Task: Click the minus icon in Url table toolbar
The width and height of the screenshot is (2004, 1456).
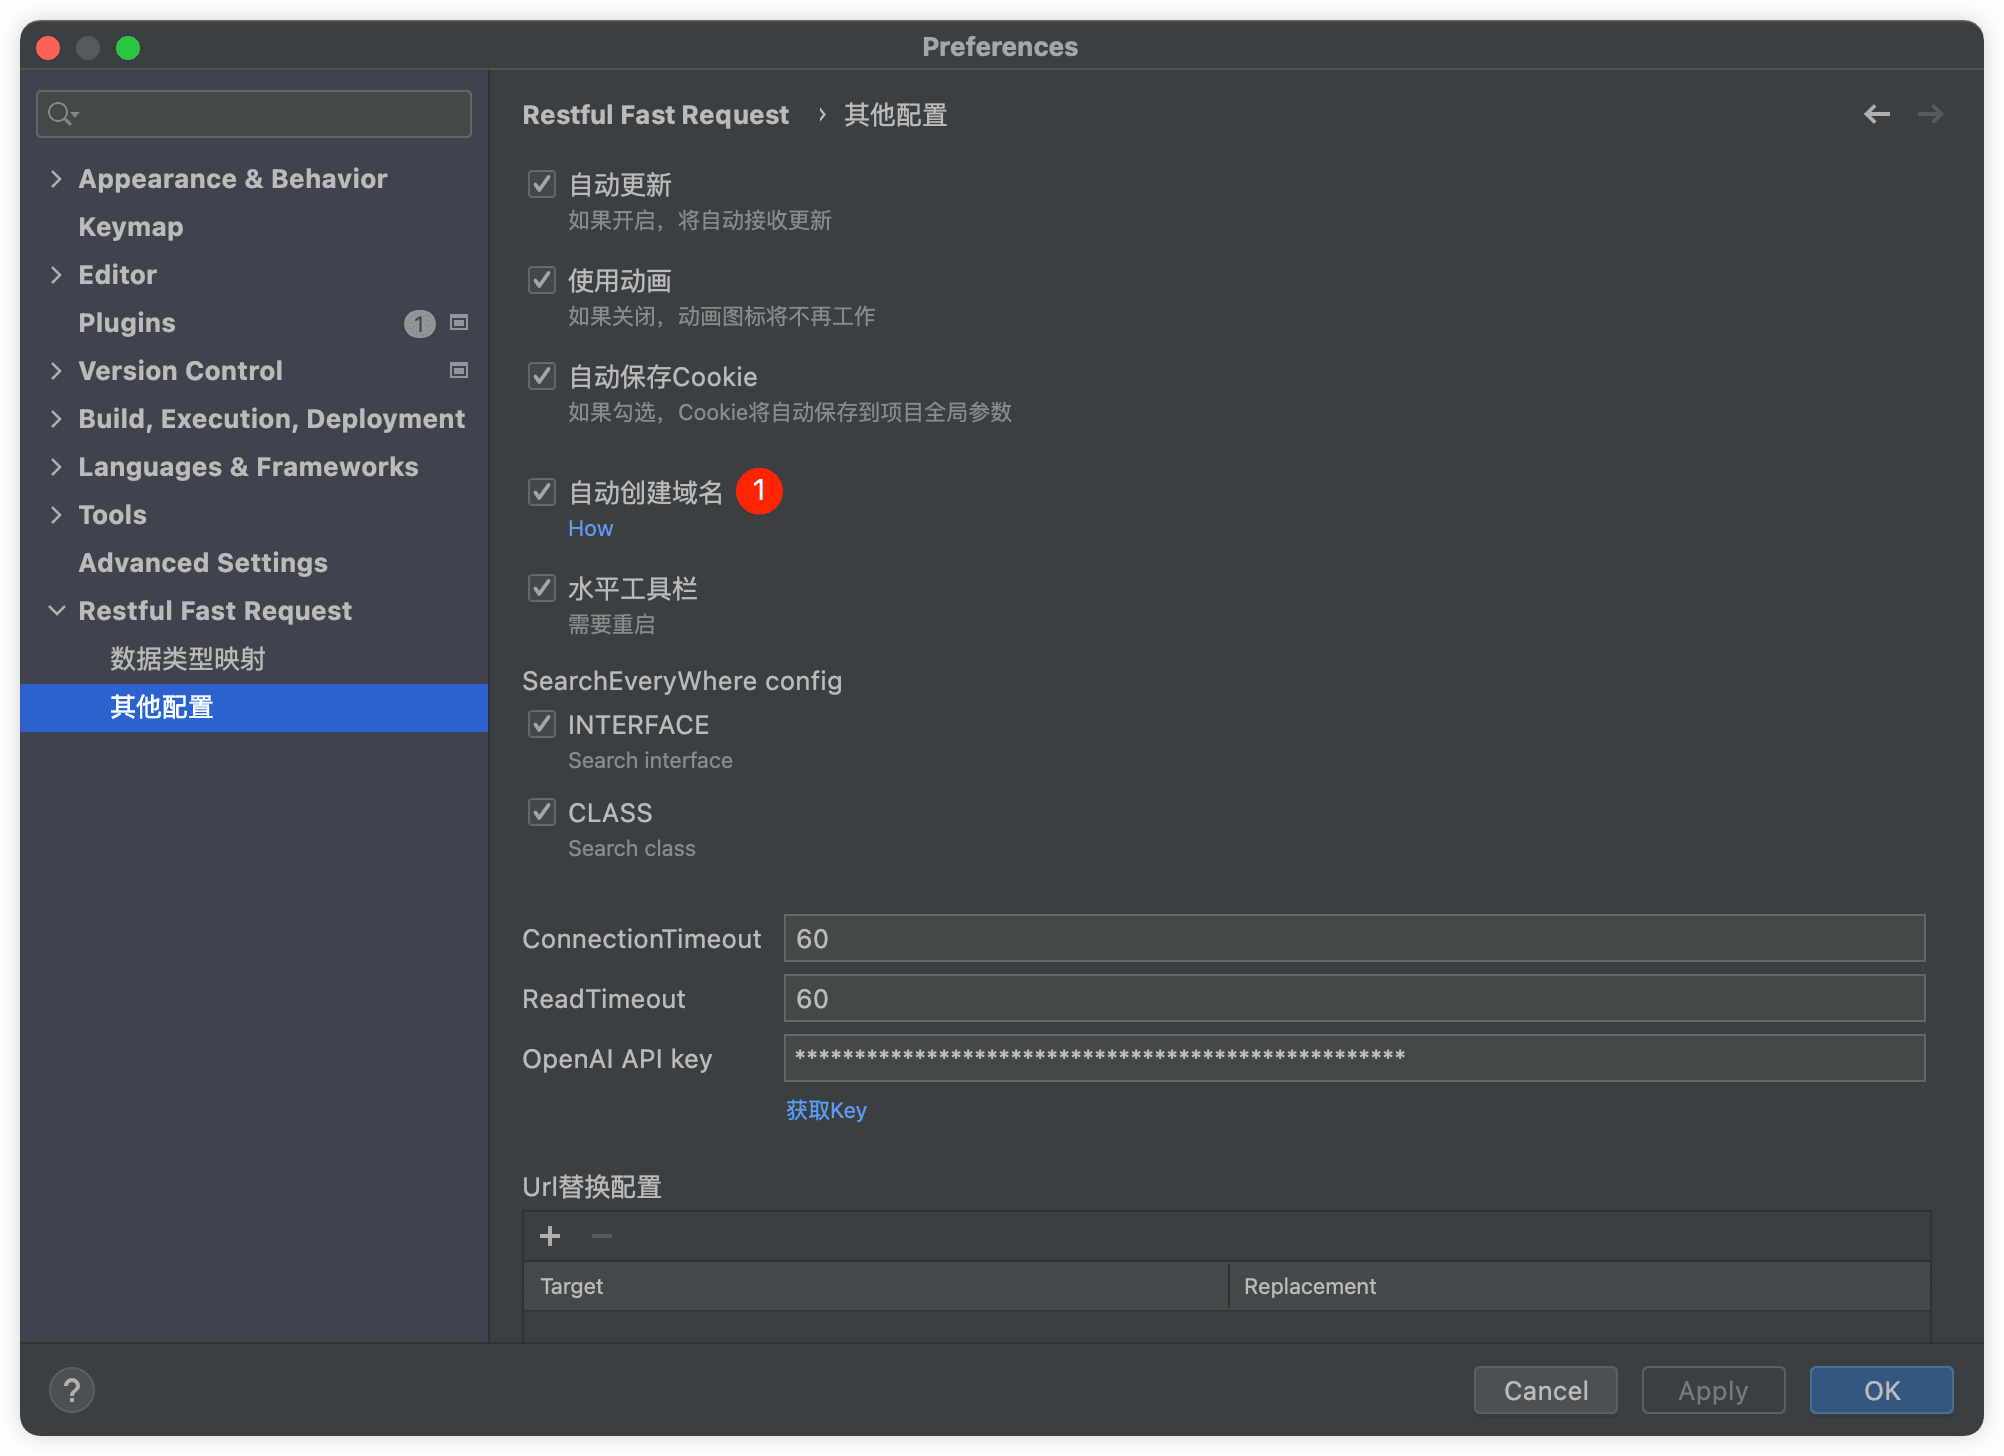Action: click(x=602, y=1236)
